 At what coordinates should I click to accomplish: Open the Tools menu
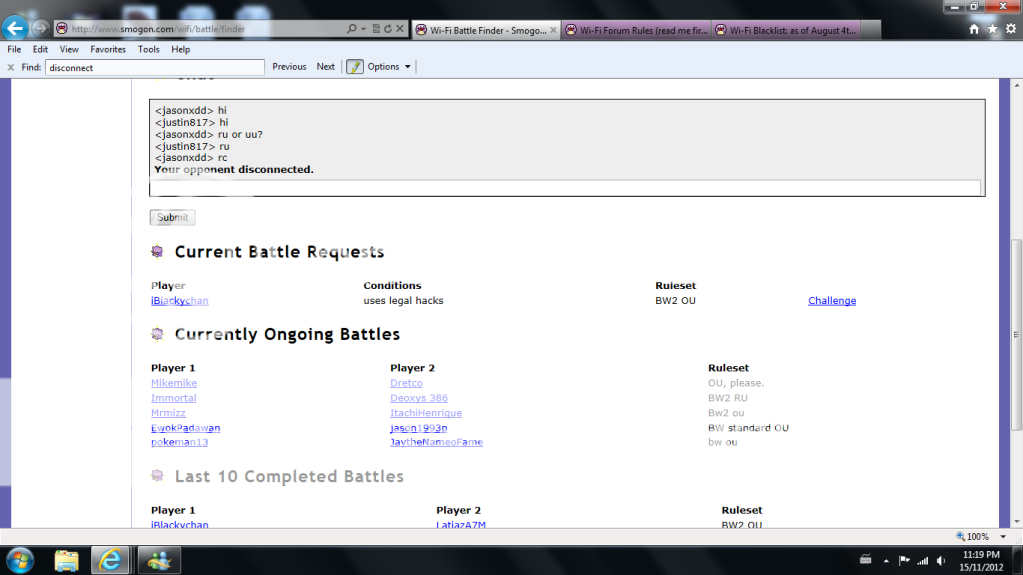(149, 49)
